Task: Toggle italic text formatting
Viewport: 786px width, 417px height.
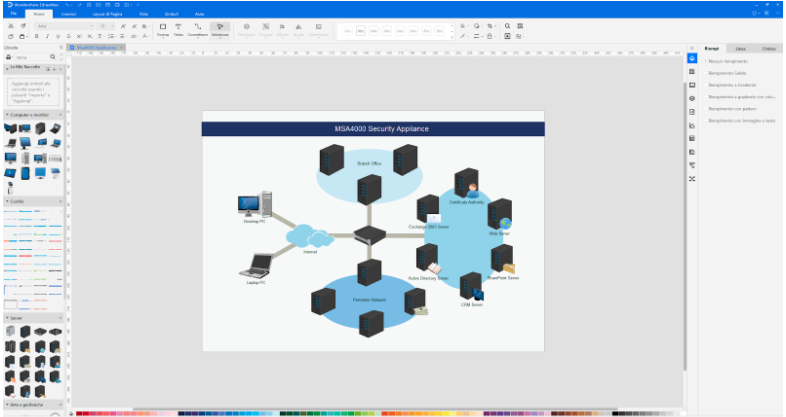Action: point(47,37)
